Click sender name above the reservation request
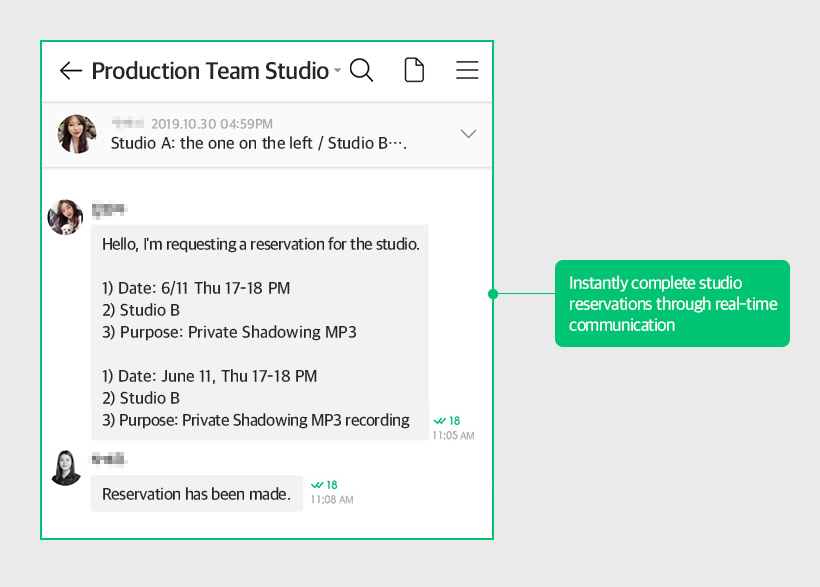This screenshot has height=587, width=820. point(109,209)
